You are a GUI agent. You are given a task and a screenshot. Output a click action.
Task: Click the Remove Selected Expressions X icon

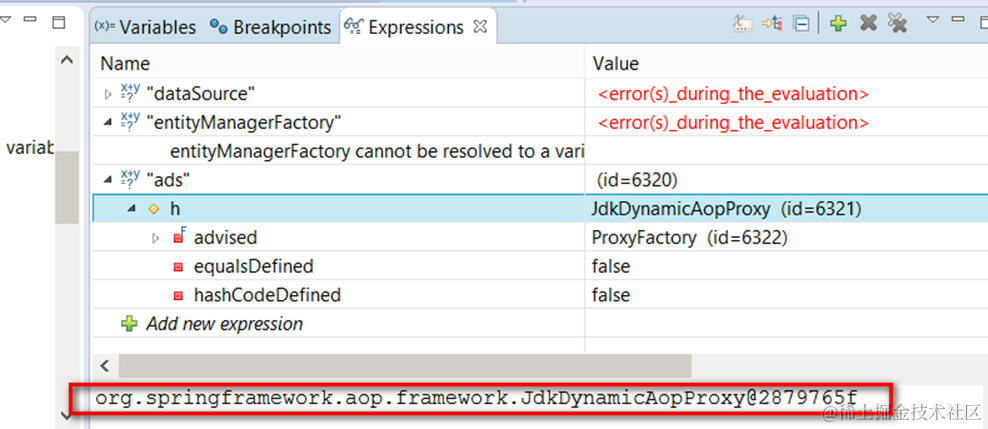pyautogui.click(x=868, y=24)
